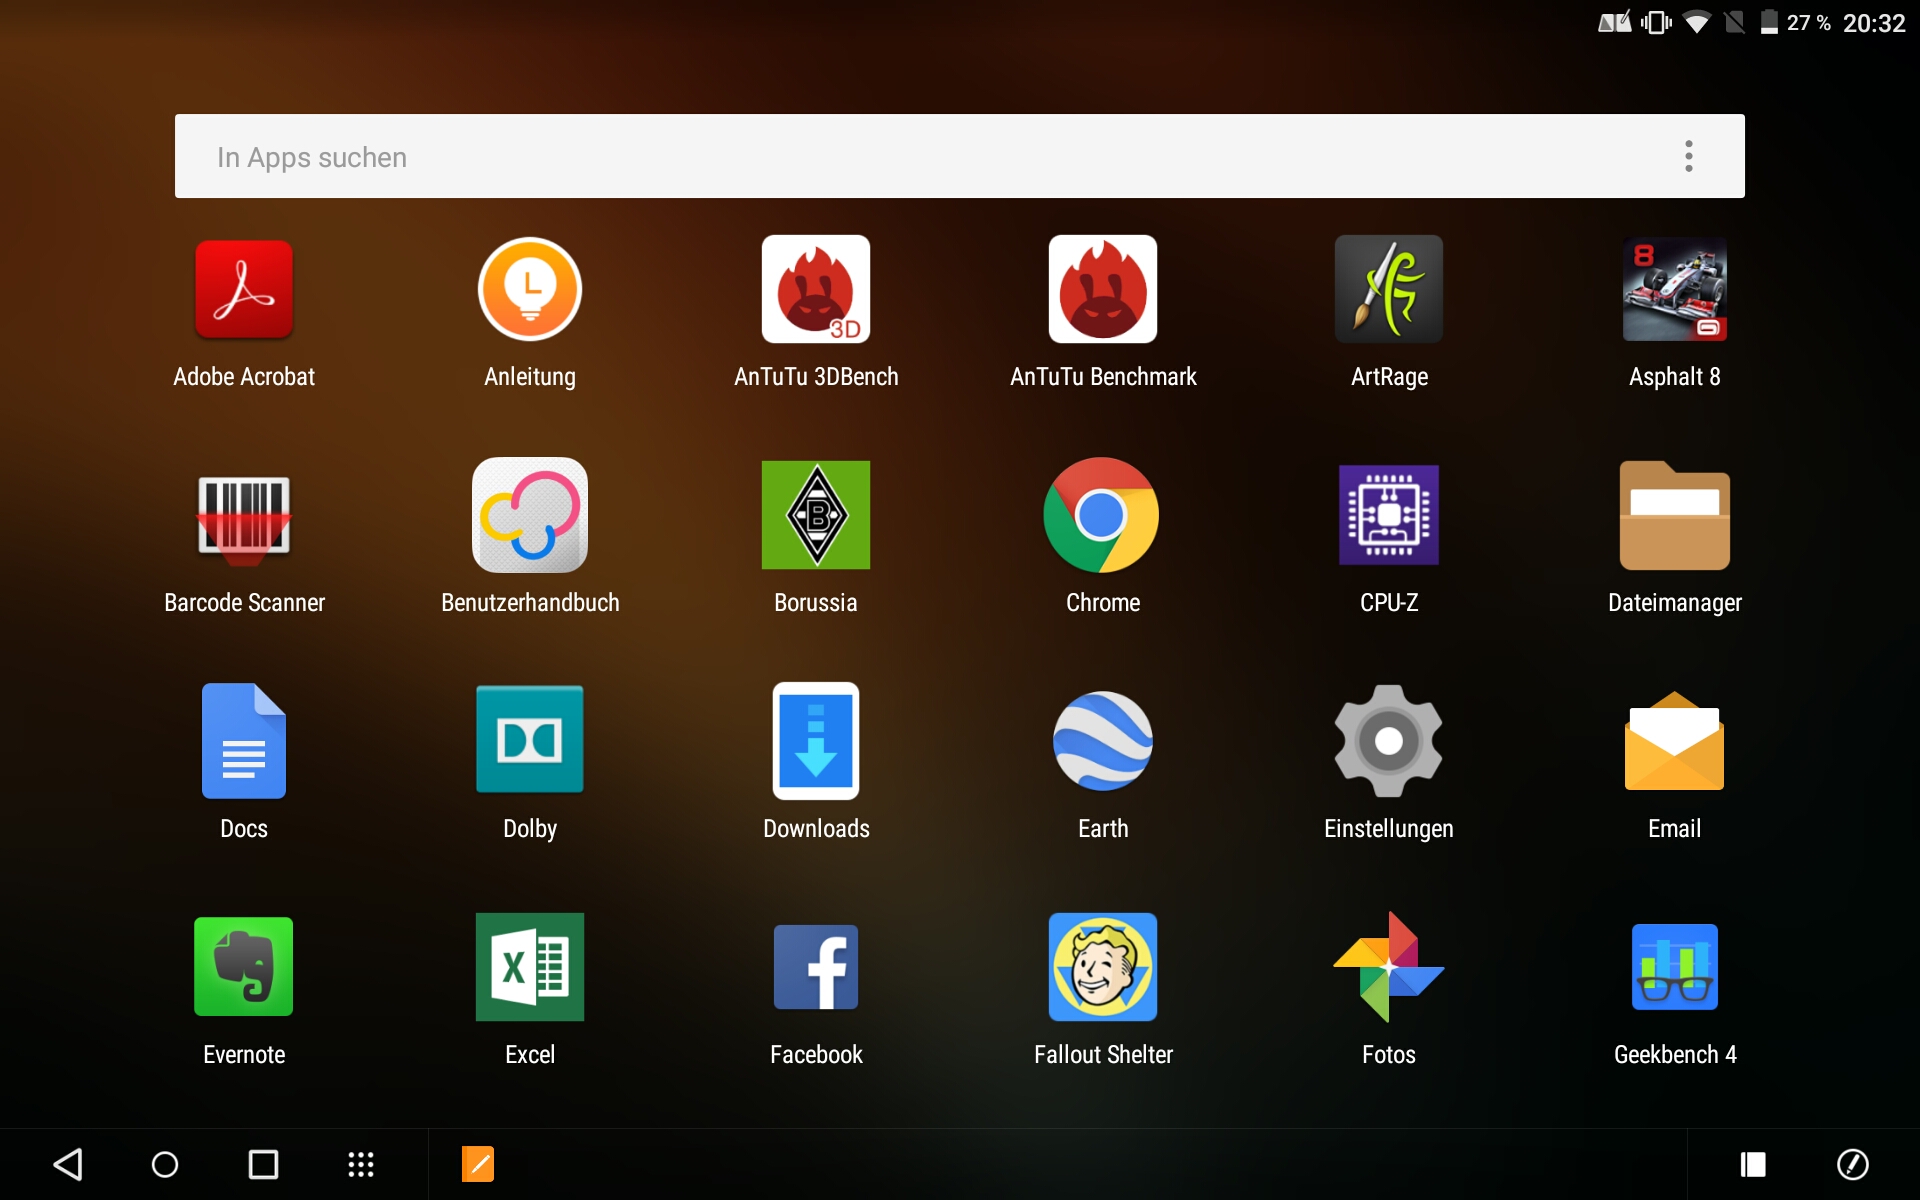Screen dimensions: 1920x1200
Task: Tap the battery 27 % indicator
Action: click(x=1796, y=22)
